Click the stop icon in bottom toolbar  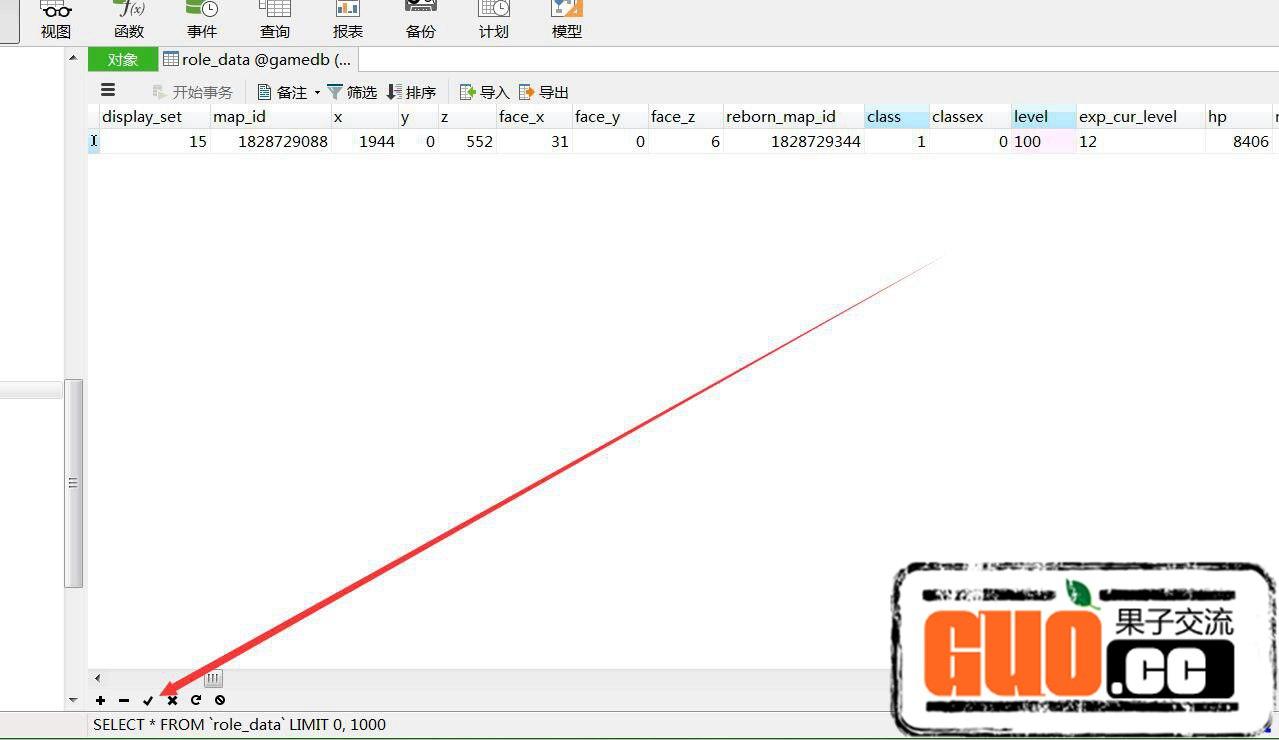pos(220,700)
